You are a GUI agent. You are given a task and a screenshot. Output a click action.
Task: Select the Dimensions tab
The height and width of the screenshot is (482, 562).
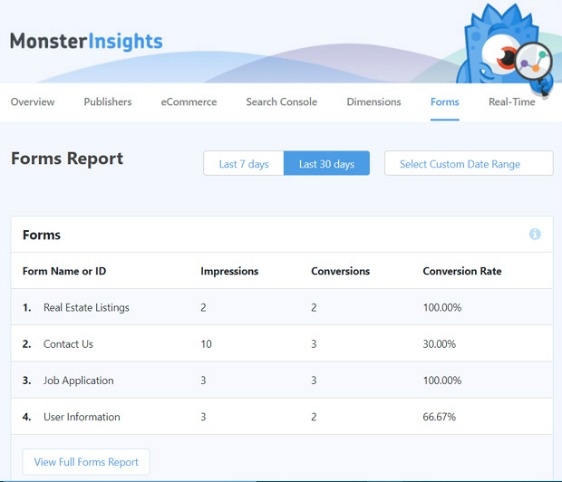[x=373, y=102]
